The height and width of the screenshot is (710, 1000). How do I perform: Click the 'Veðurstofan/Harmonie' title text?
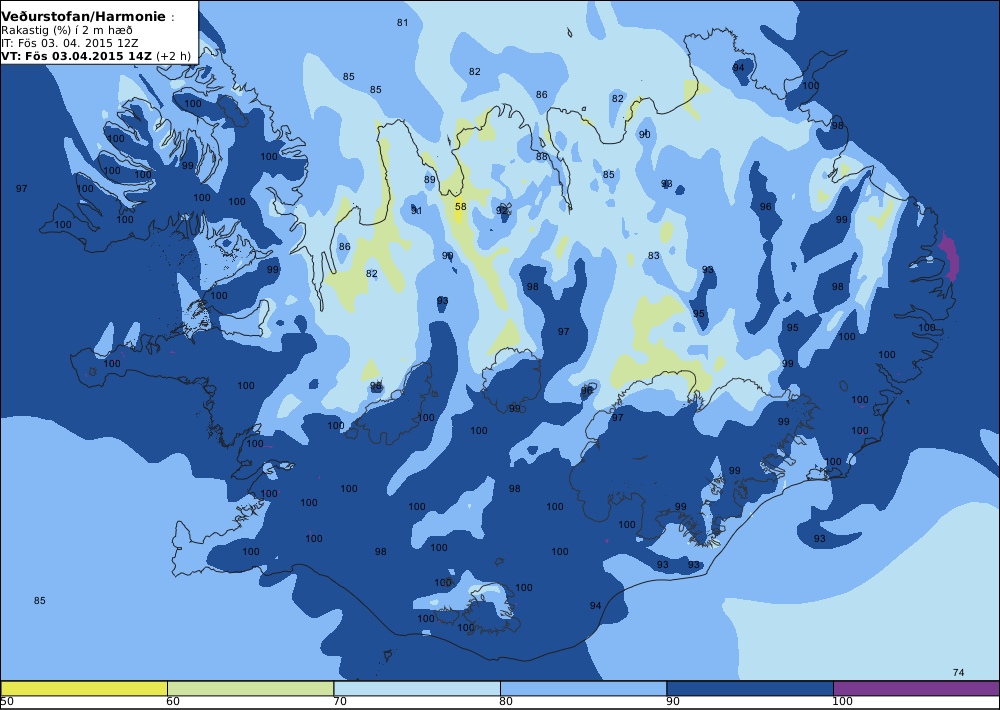click(x=84, y=17)
